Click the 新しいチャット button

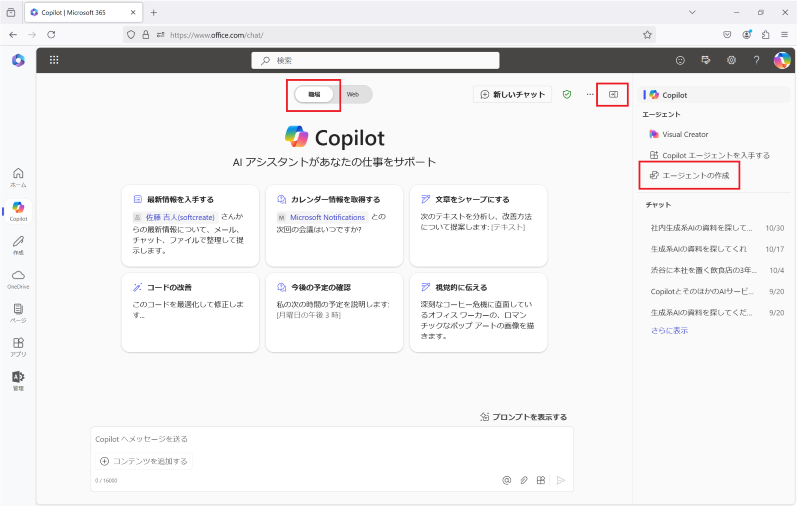(513, 94)
